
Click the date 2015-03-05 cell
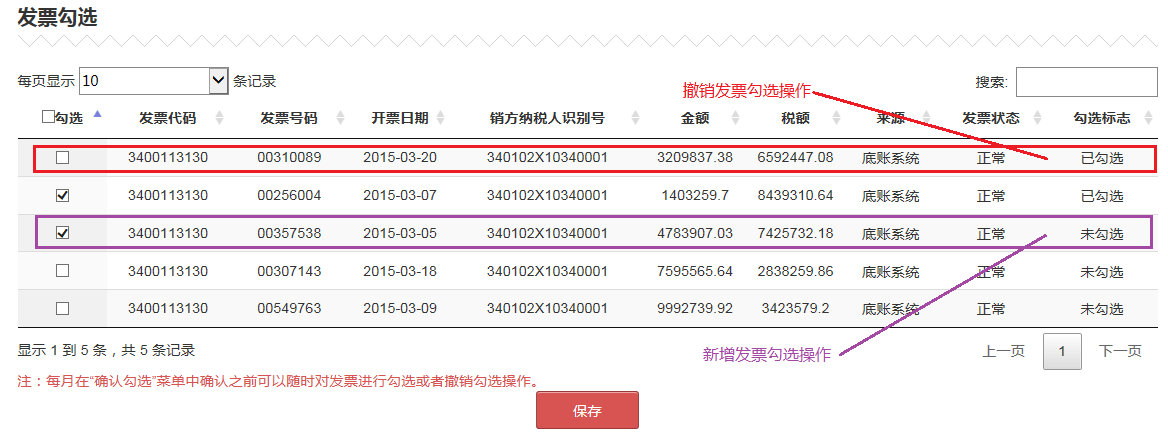click(400, 233)
